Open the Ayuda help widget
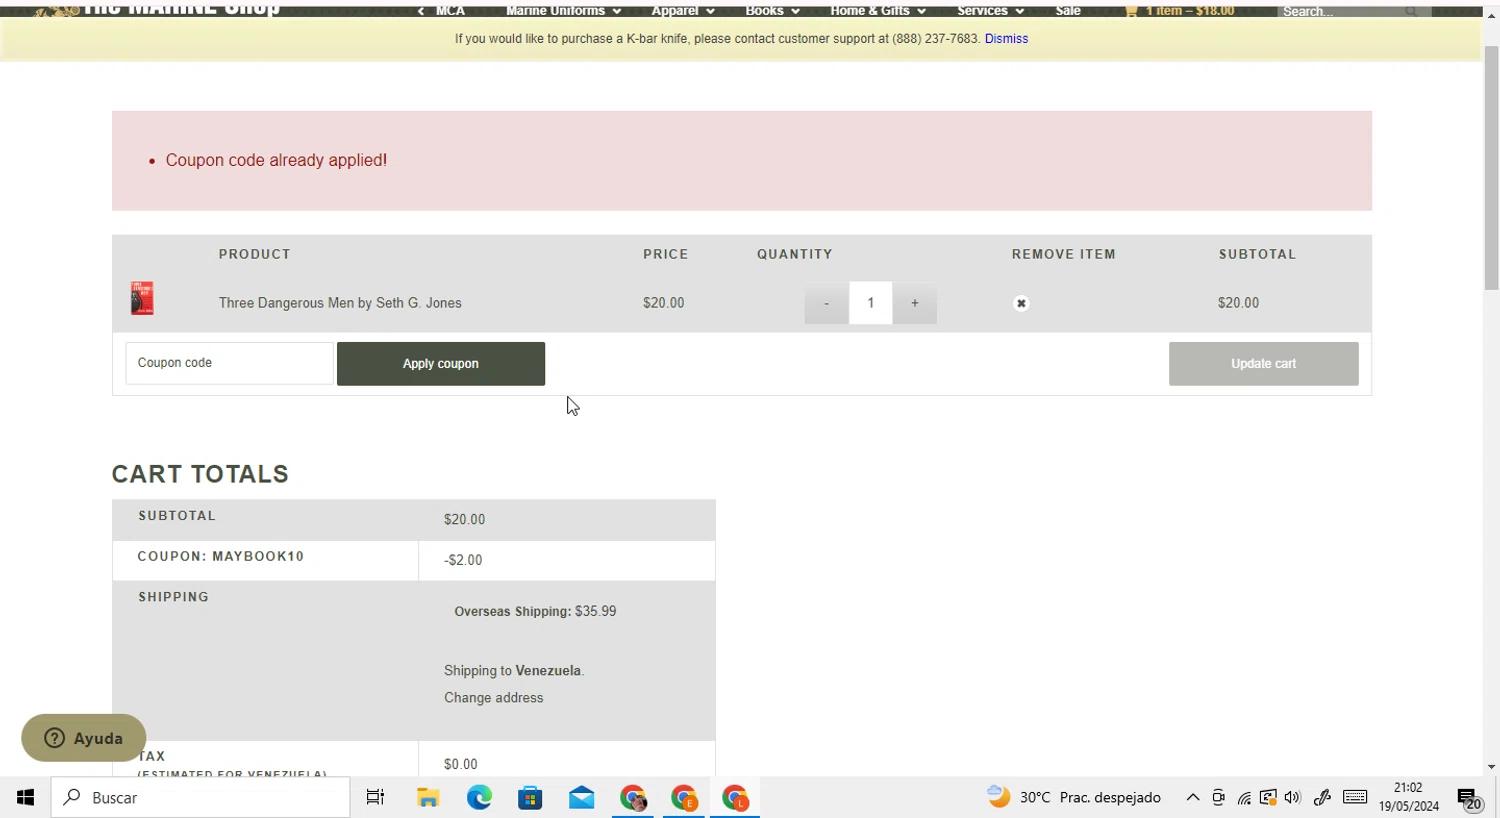This screenshot has width=1500, height=818. coord(84,738)
